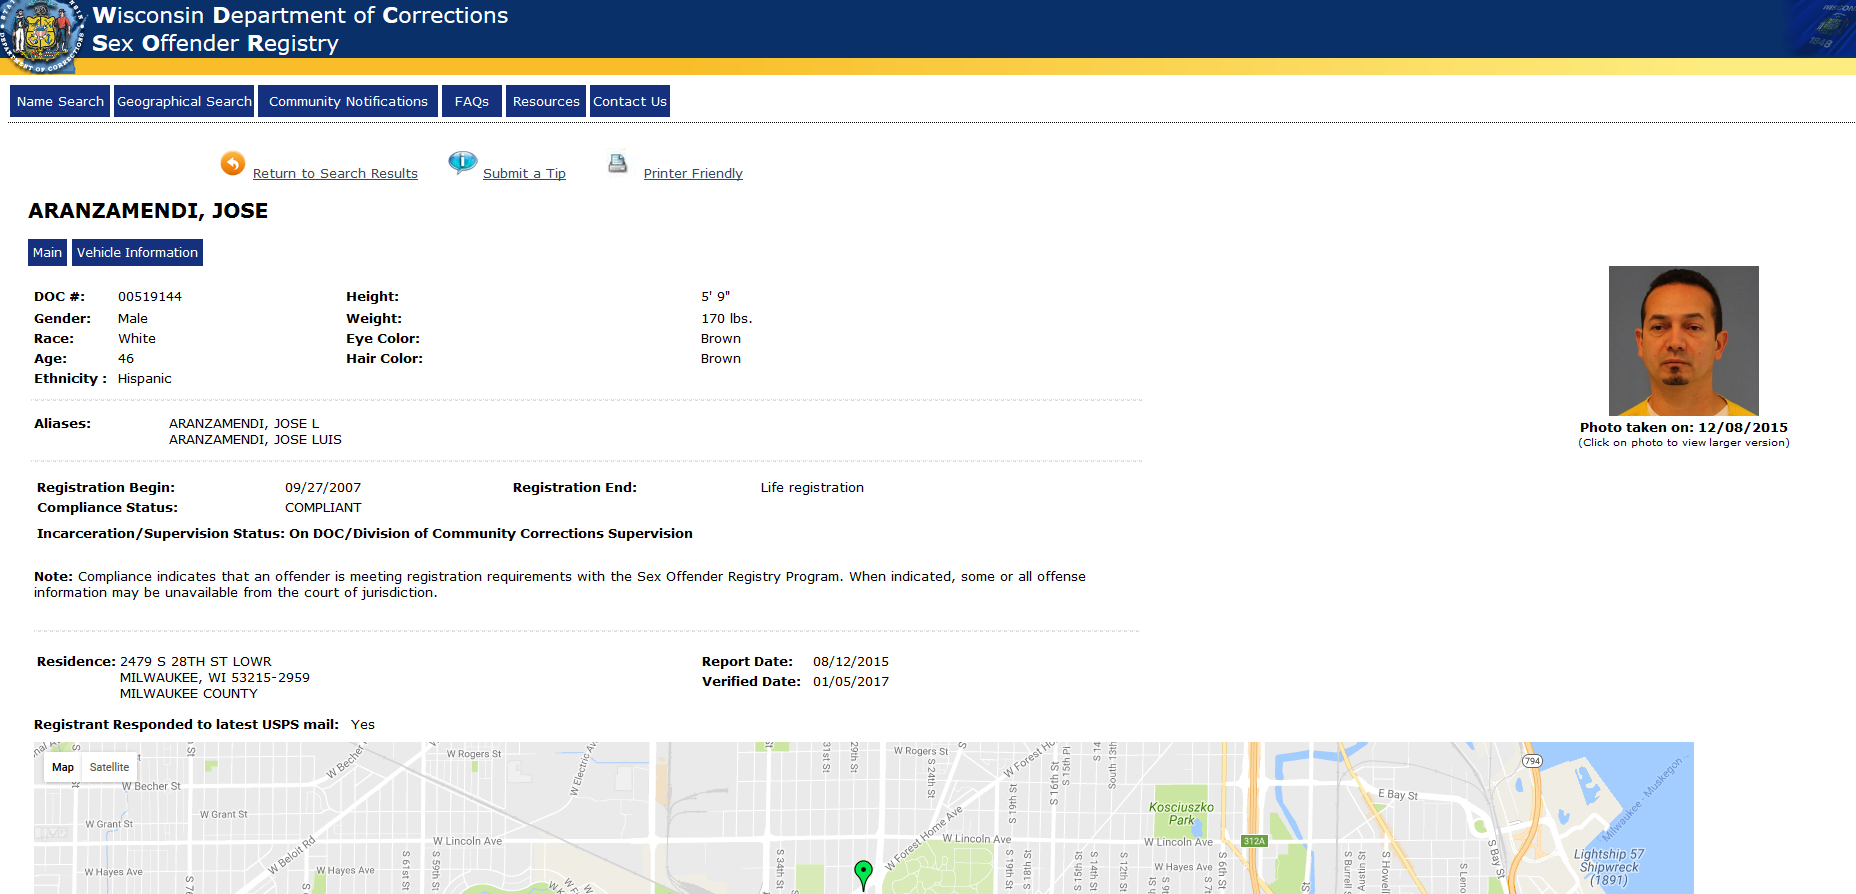
Task: Click the Submit a Tip link
Action: click(524, 174)
